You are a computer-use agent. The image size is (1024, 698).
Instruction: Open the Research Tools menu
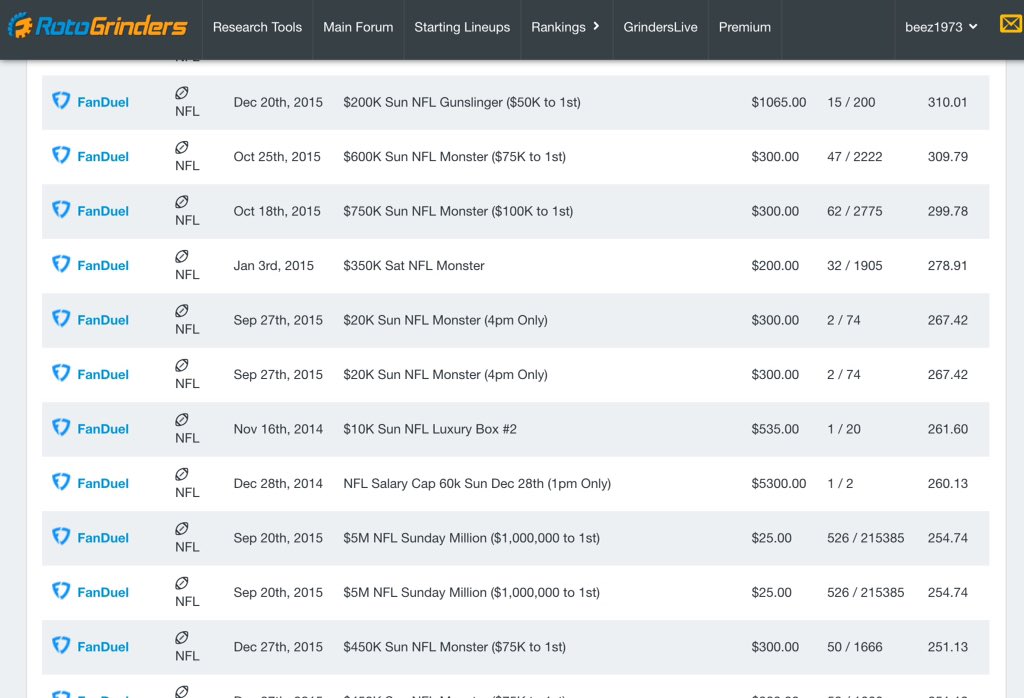click(x=257, y=27)
